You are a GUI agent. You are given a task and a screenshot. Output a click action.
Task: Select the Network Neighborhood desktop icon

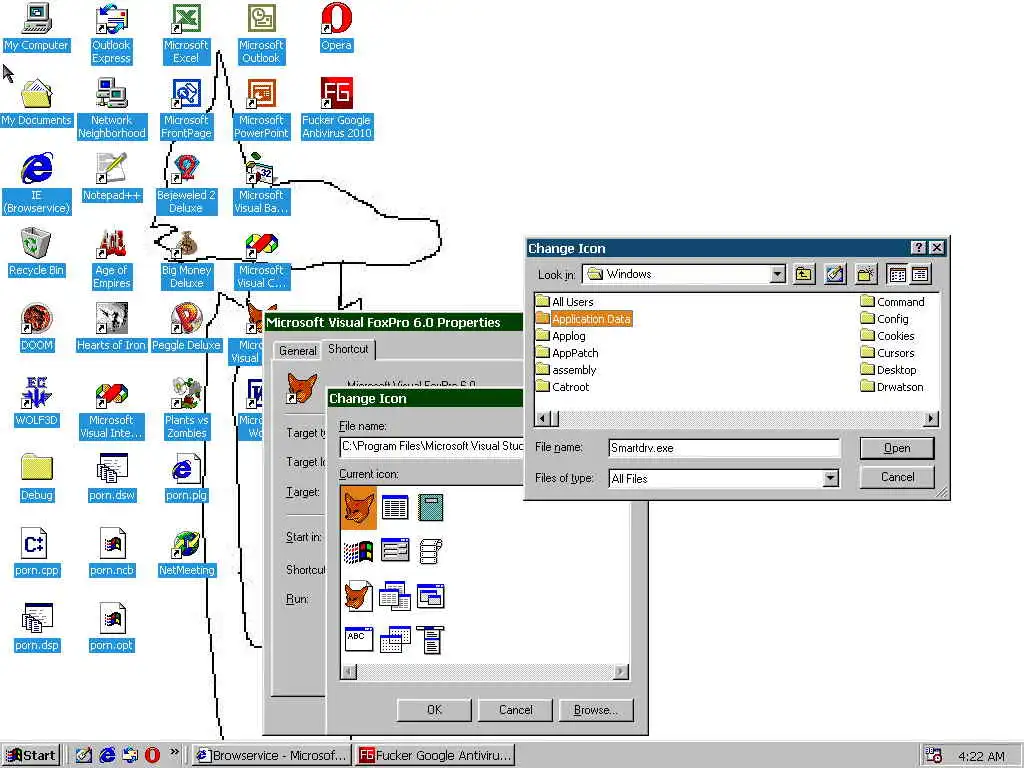click(111, 109)
